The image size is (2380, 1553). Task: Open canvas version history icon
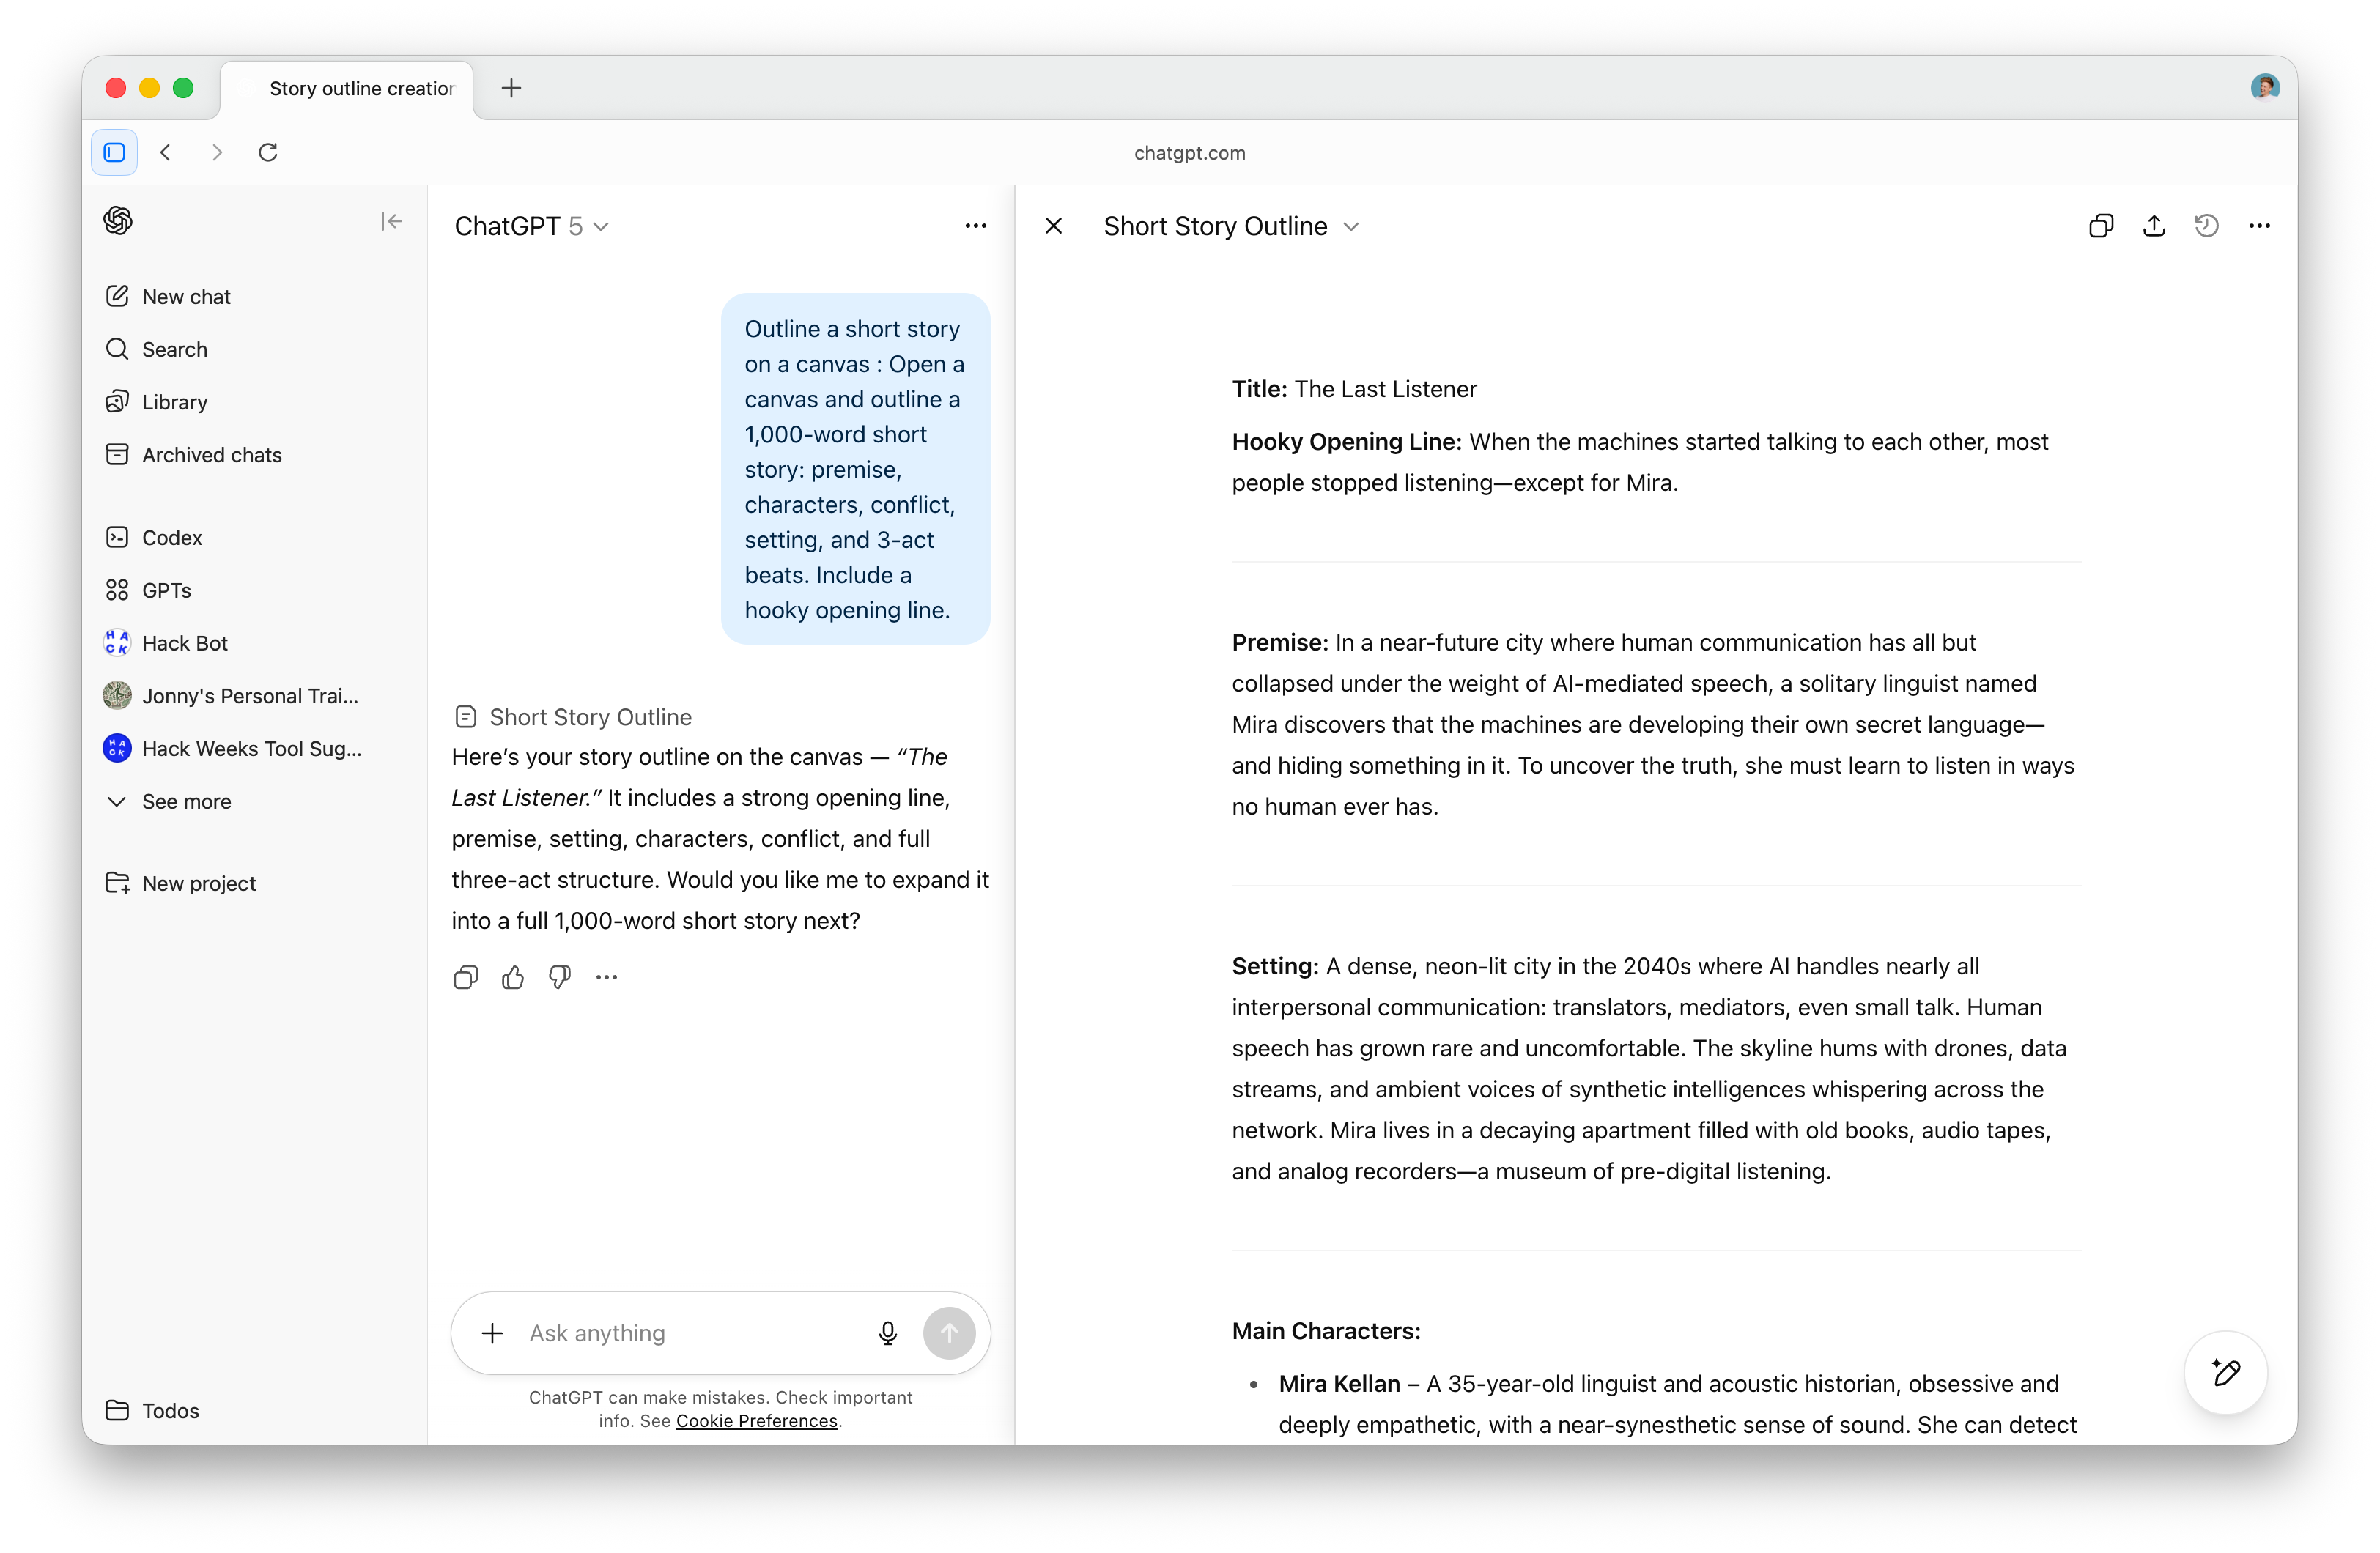(2206, 226)
